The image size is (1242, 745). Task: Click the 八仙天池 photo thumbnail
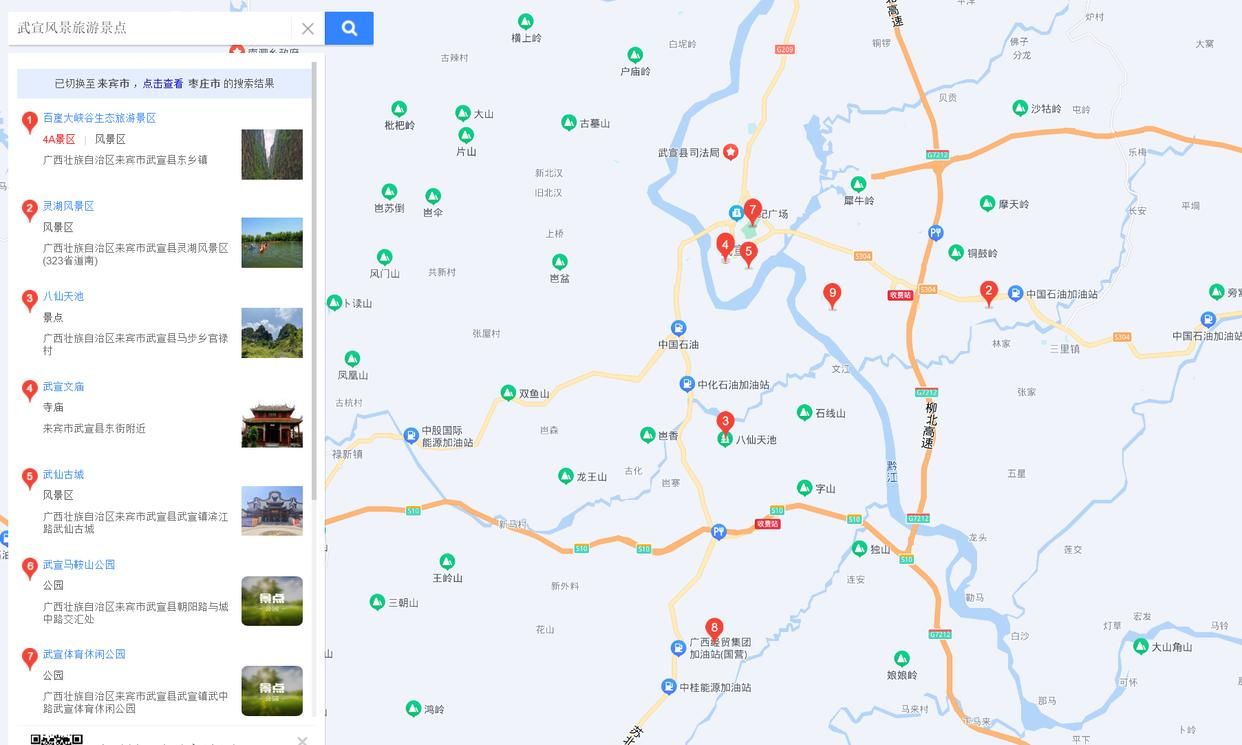(x=272, y=333)
